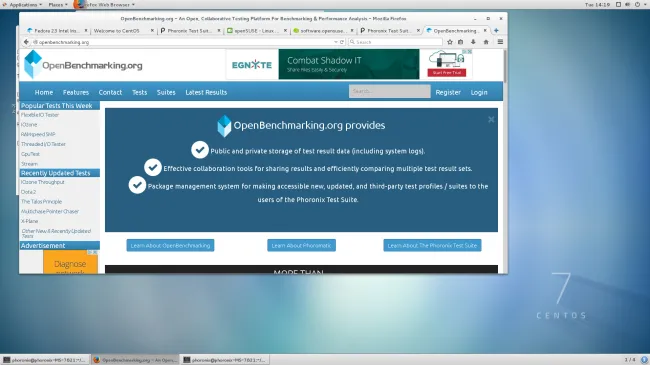
Task: Open a new tab with plus icon
Action: pyautogui.click(x=496, y=30)
